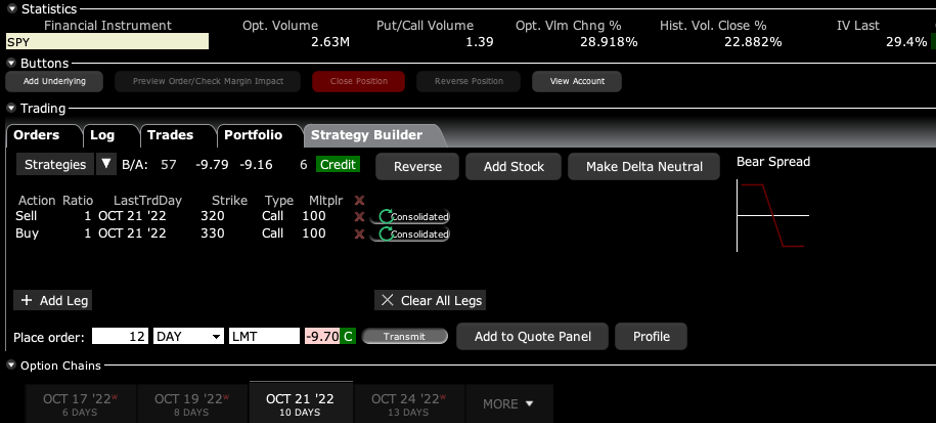Image resolution: width=936 pixels, height=423 pixels.
Task: Click the SPY financial instrument field
Action: (107, 42)
